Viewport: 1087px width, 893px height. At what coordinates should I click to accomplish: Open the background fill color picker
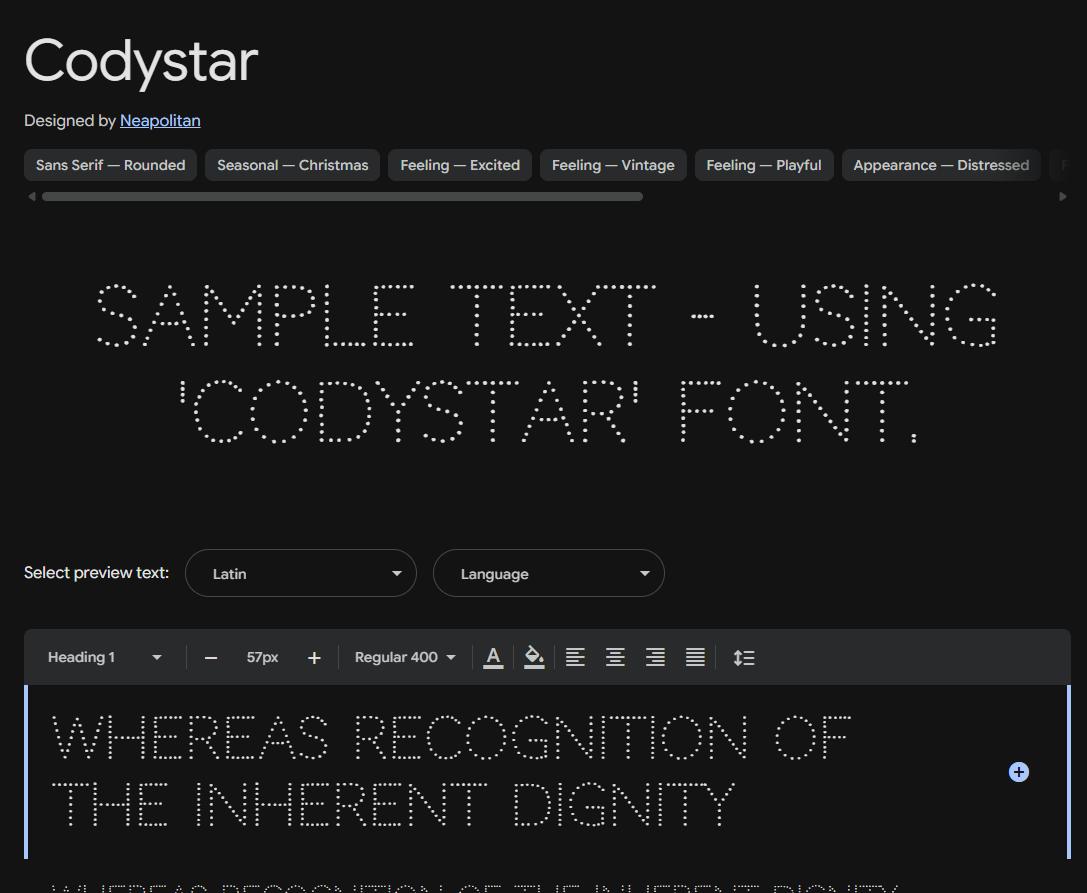tap(534, 657)
